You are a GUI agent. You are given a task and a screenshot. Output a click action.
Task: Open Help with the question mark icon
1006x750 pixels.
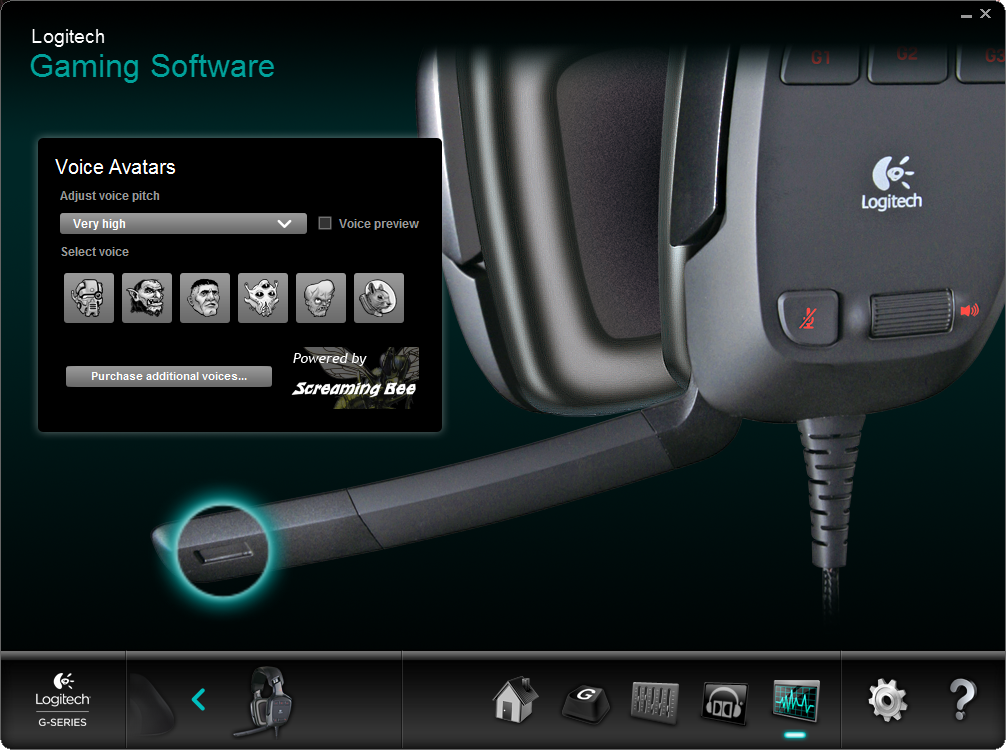(962, 701)
